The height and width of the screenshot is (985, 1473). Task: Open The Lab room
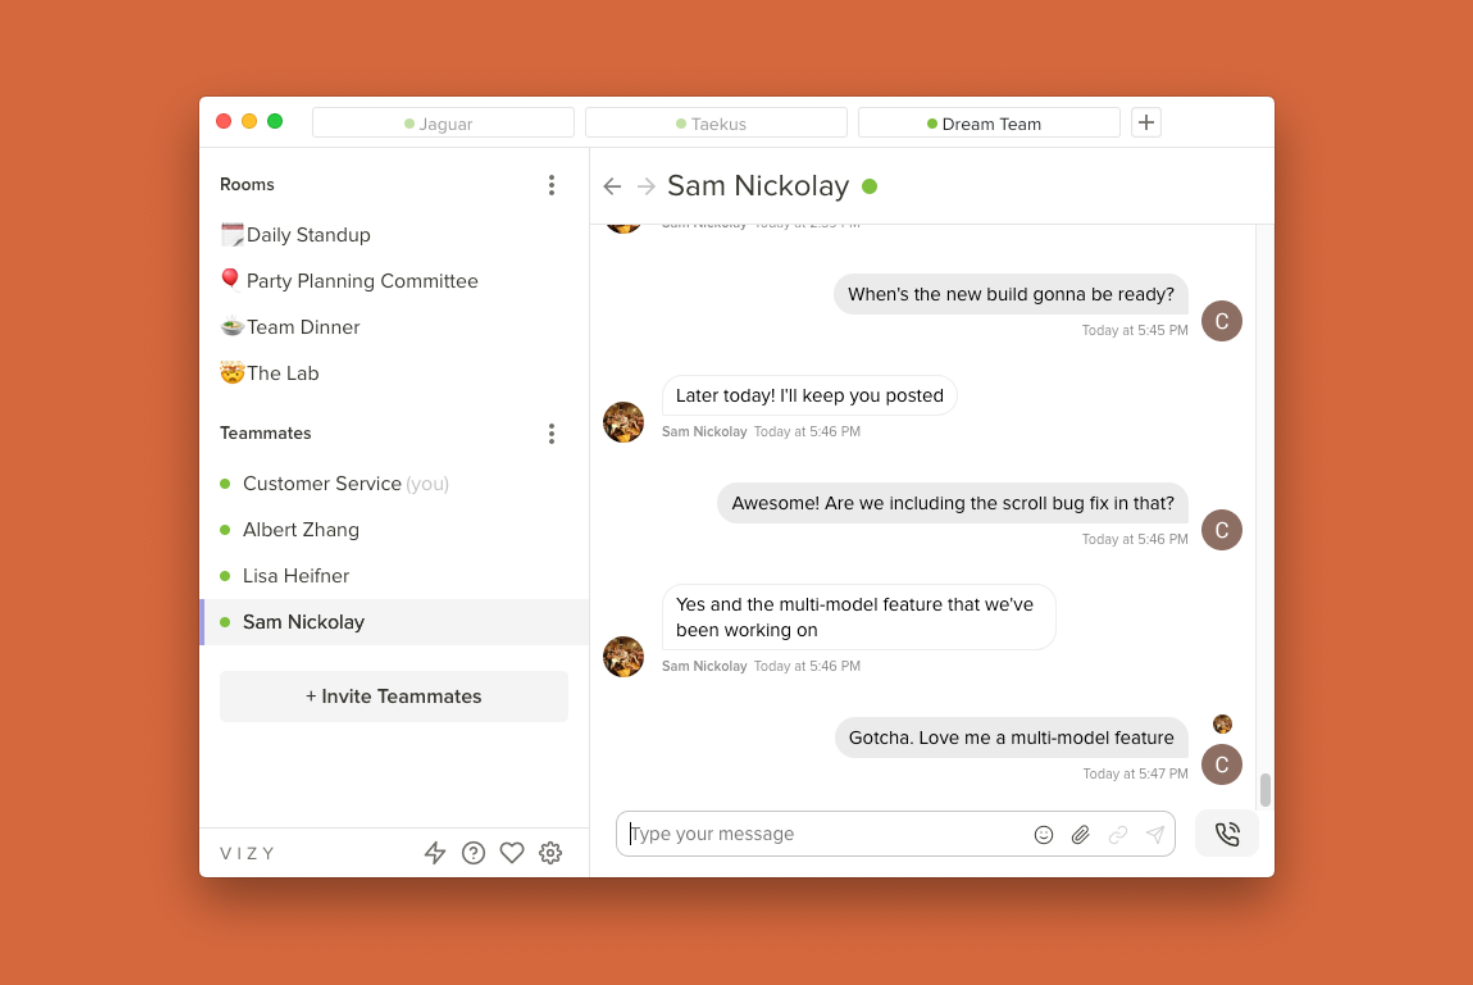(x=395, y=373)
